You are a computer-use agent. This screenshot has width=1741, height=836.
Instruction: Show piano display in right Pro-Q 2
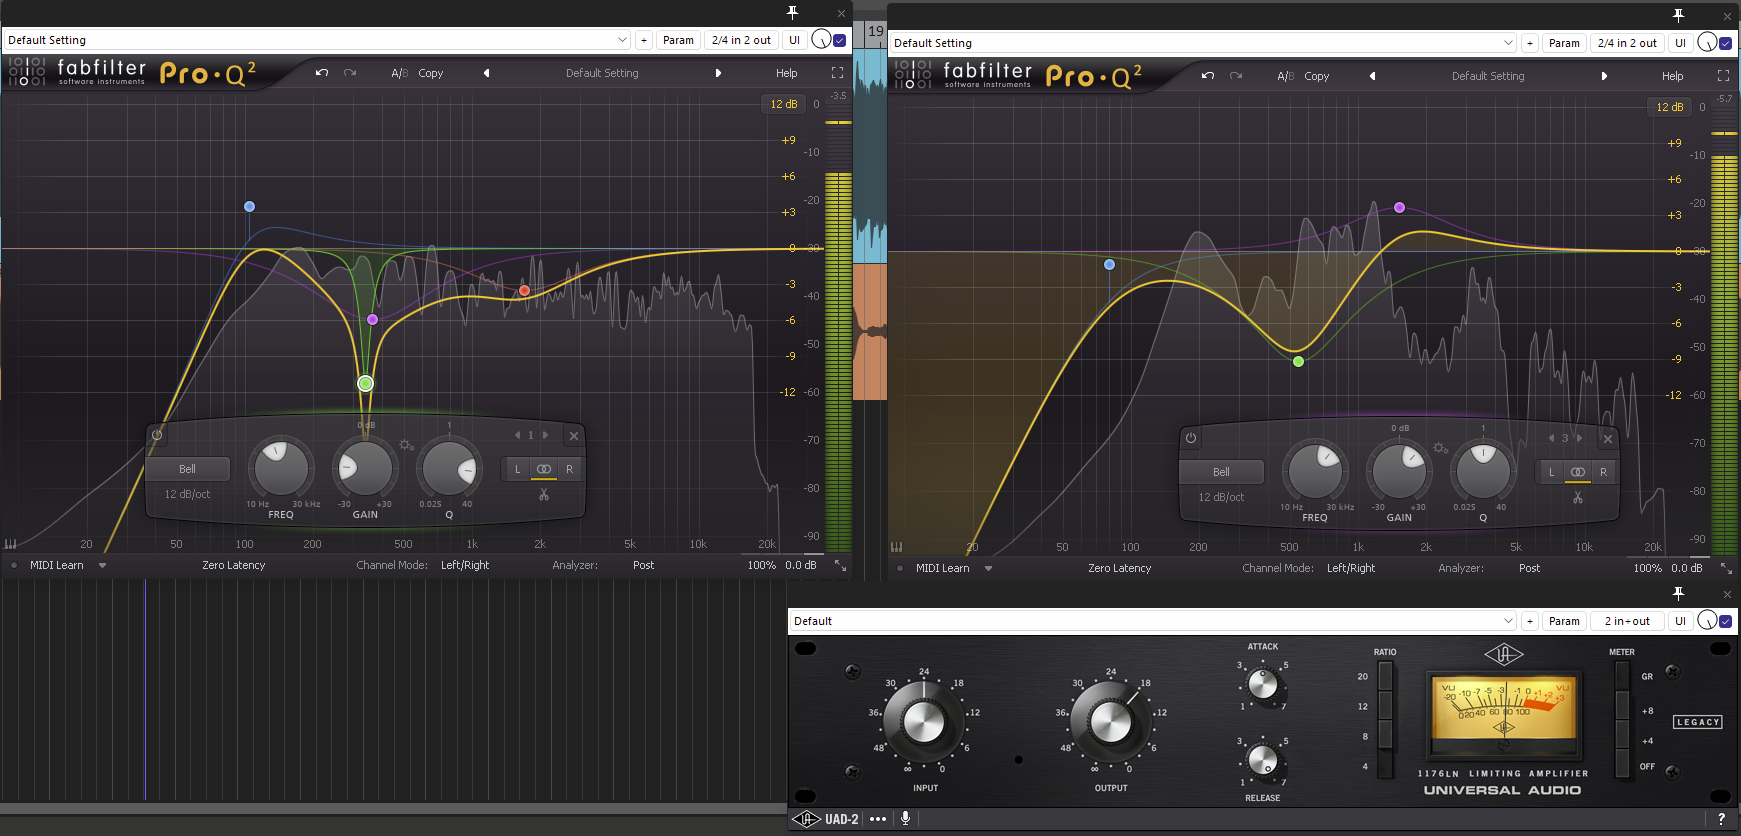pos(897,547)
